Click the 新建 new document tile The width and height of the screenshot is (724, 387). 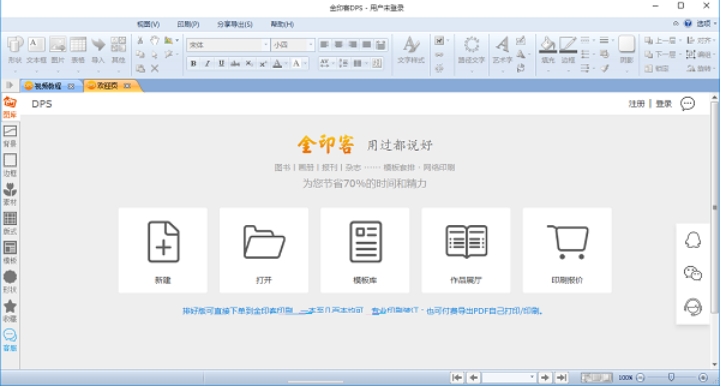coord(163,250)
